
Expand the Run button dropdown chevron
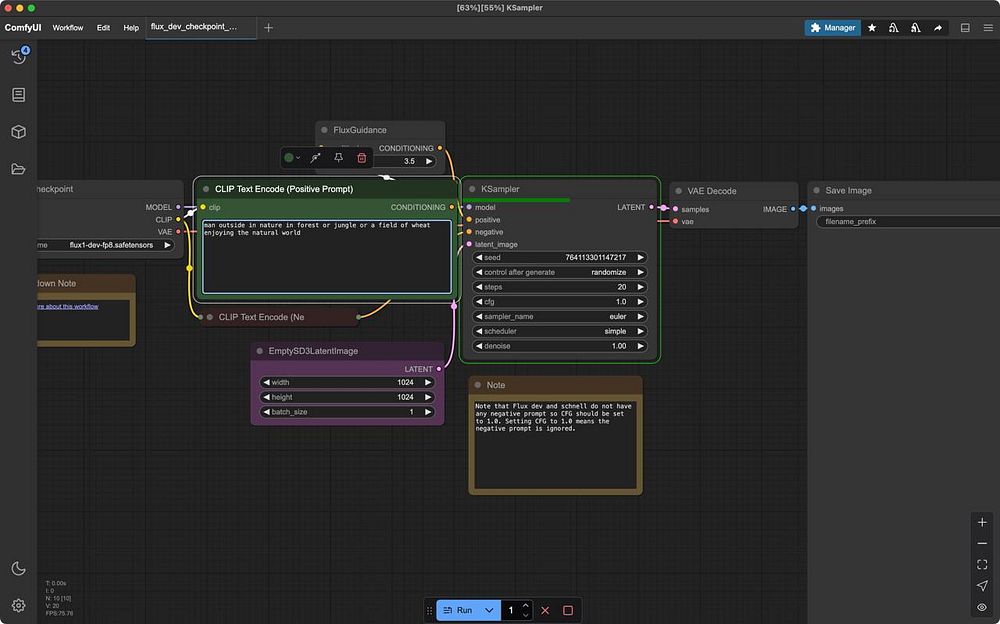(489, 610)
